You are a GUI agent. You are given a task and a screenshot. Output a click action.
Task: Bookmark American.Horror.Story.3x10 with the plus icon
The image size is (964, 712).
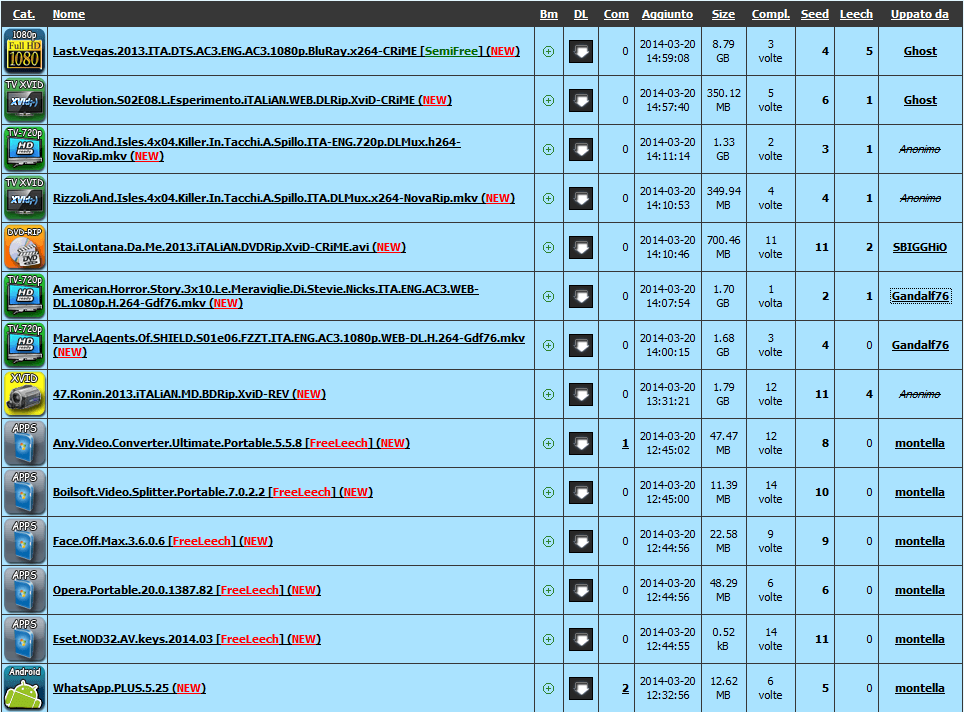pos(548,296)
